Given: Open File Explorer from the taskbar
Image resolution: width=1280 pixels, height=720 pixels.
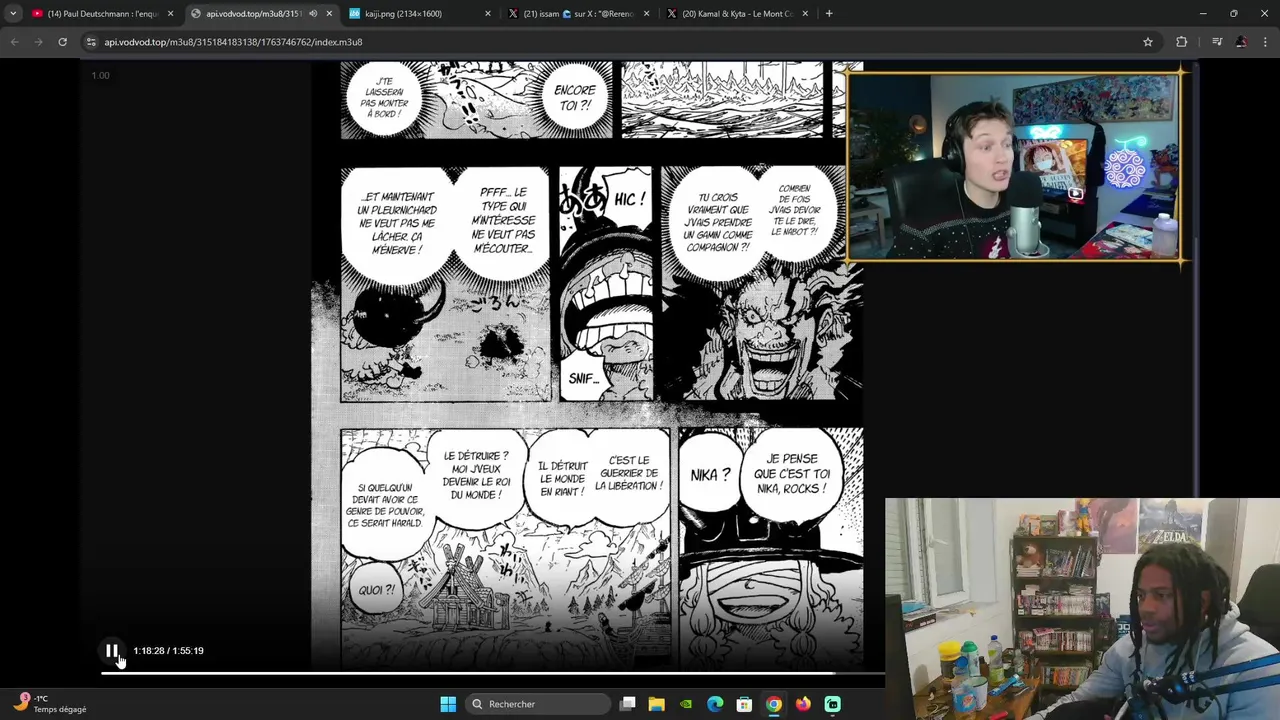Looking at the screenshot, I should click(x=656, y=704).
